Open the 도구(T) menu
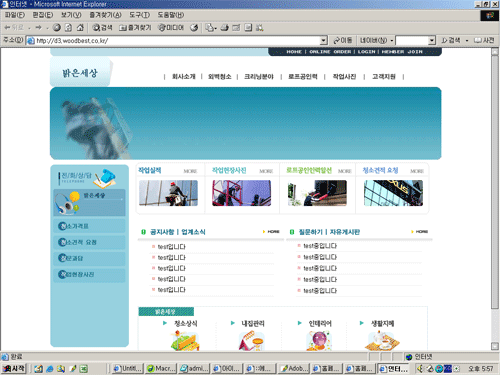 coord(139,15)
